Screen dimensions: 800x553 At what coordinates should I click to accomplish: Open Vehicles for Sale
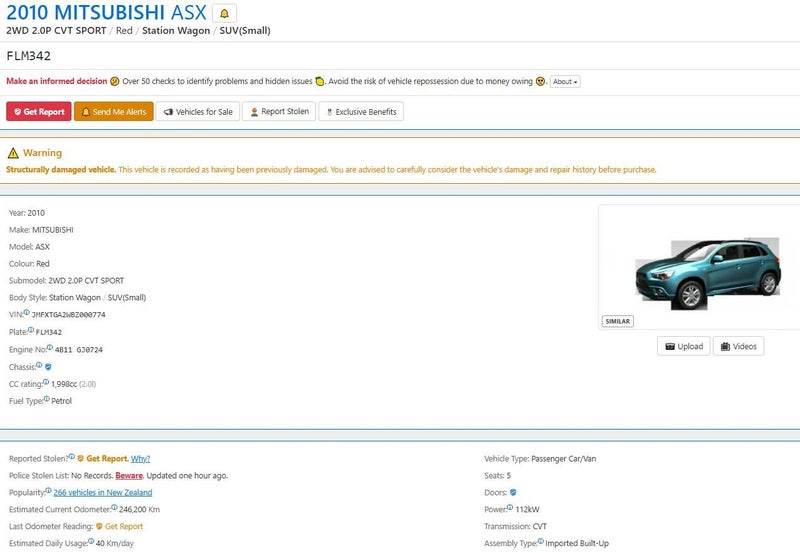pyautogui.click(x=197, y=112)
